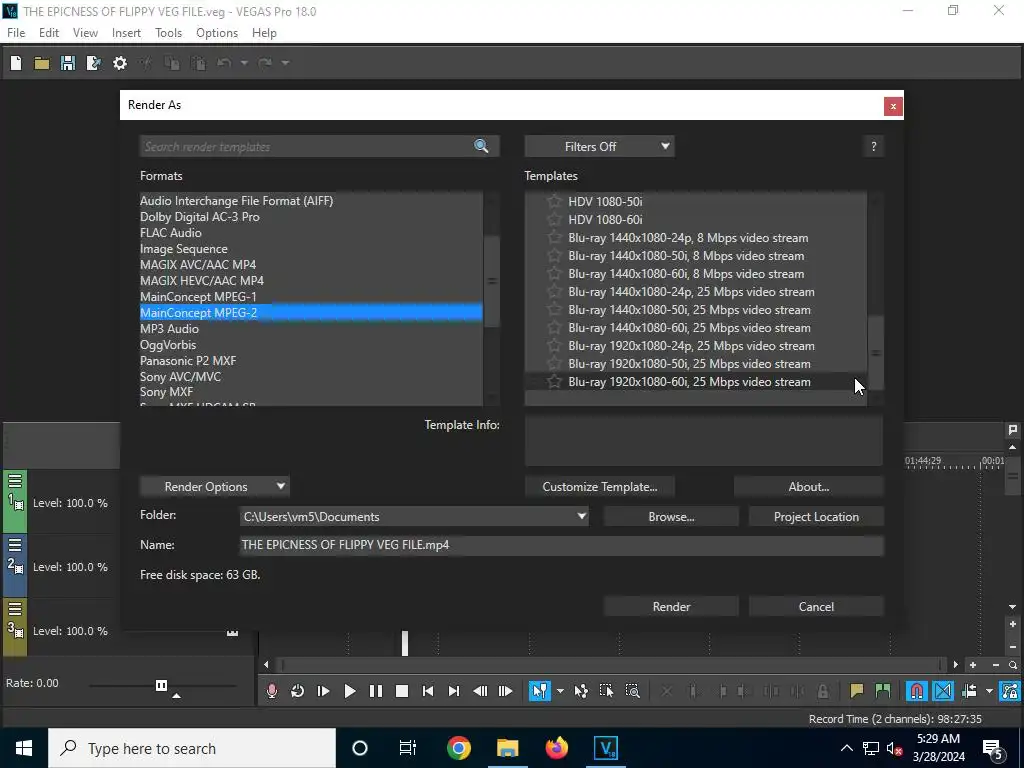Go to end of project
The image size is (1024, 768).
click(454, 691)
